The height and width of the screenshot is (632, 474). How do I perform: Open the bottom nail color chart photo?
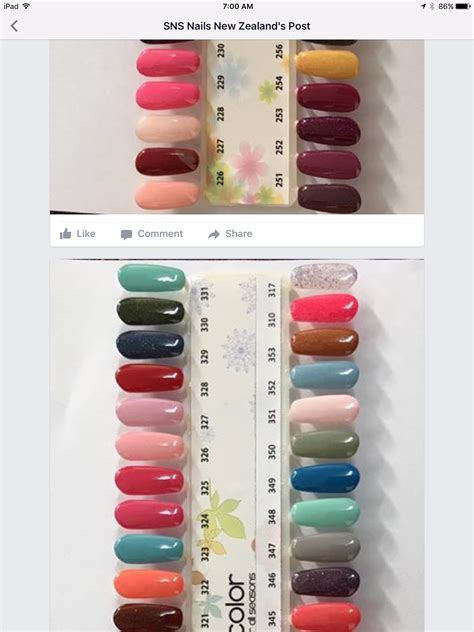(237, 445)
